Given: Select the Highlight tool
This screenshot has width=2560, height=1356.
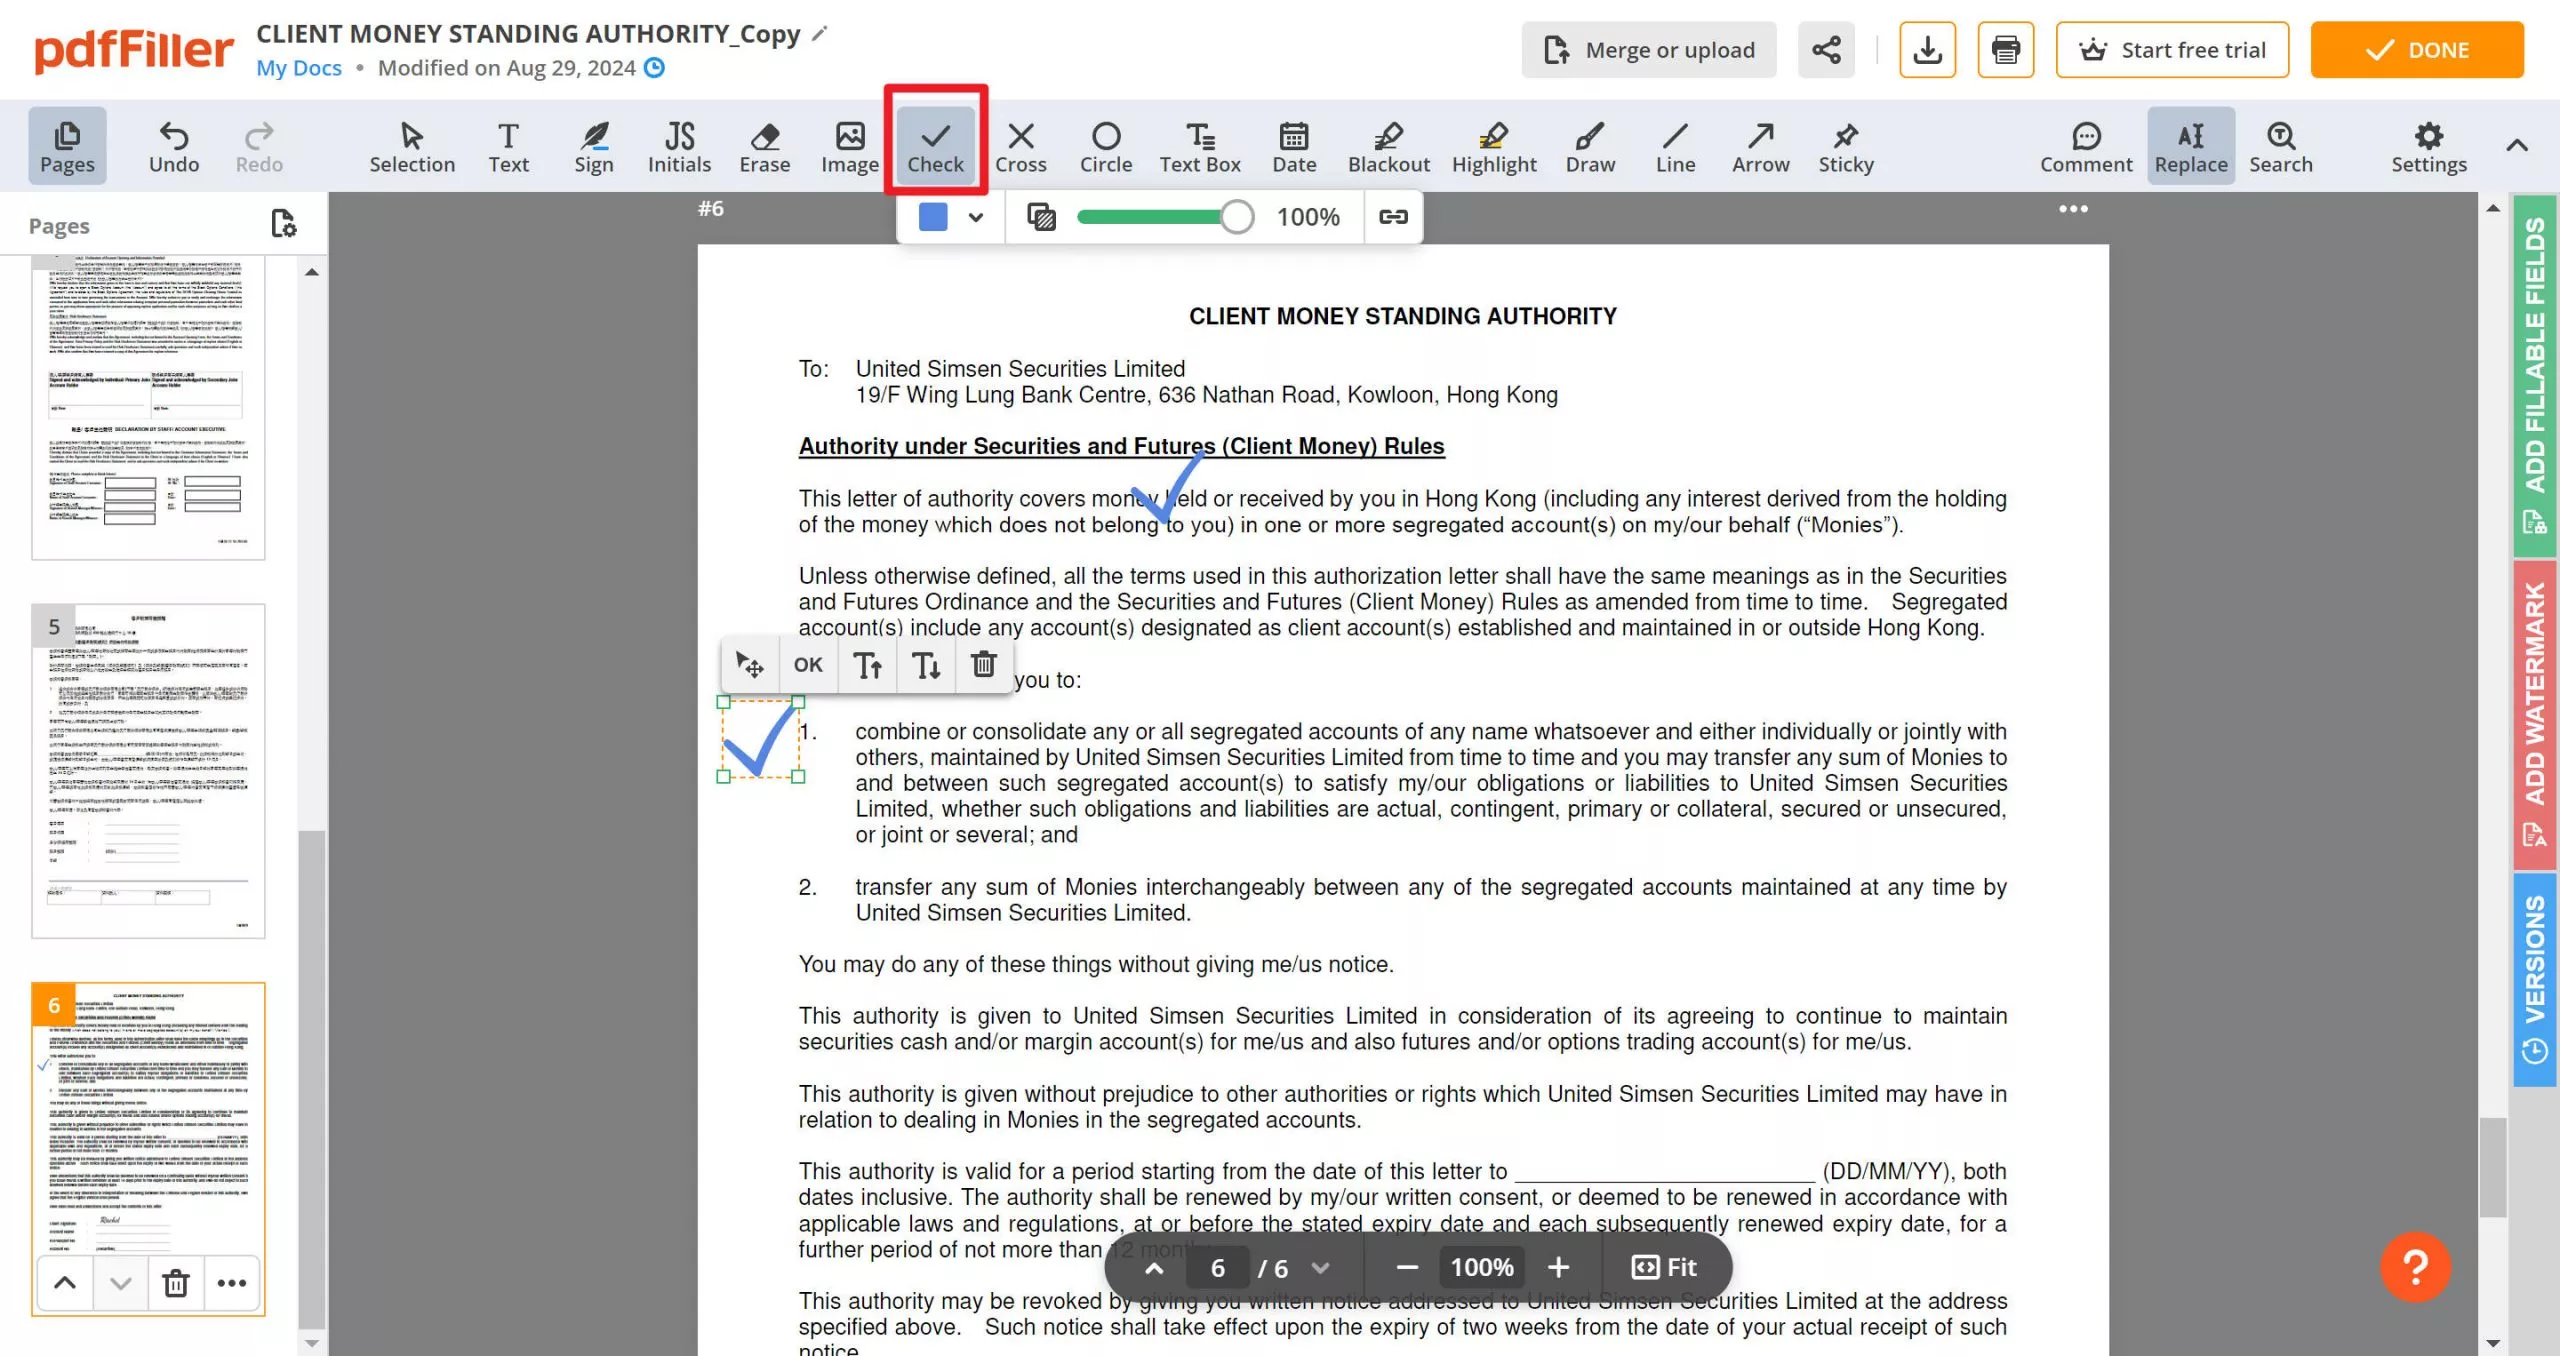Looking at the screenshot, I should point(1494,145).
